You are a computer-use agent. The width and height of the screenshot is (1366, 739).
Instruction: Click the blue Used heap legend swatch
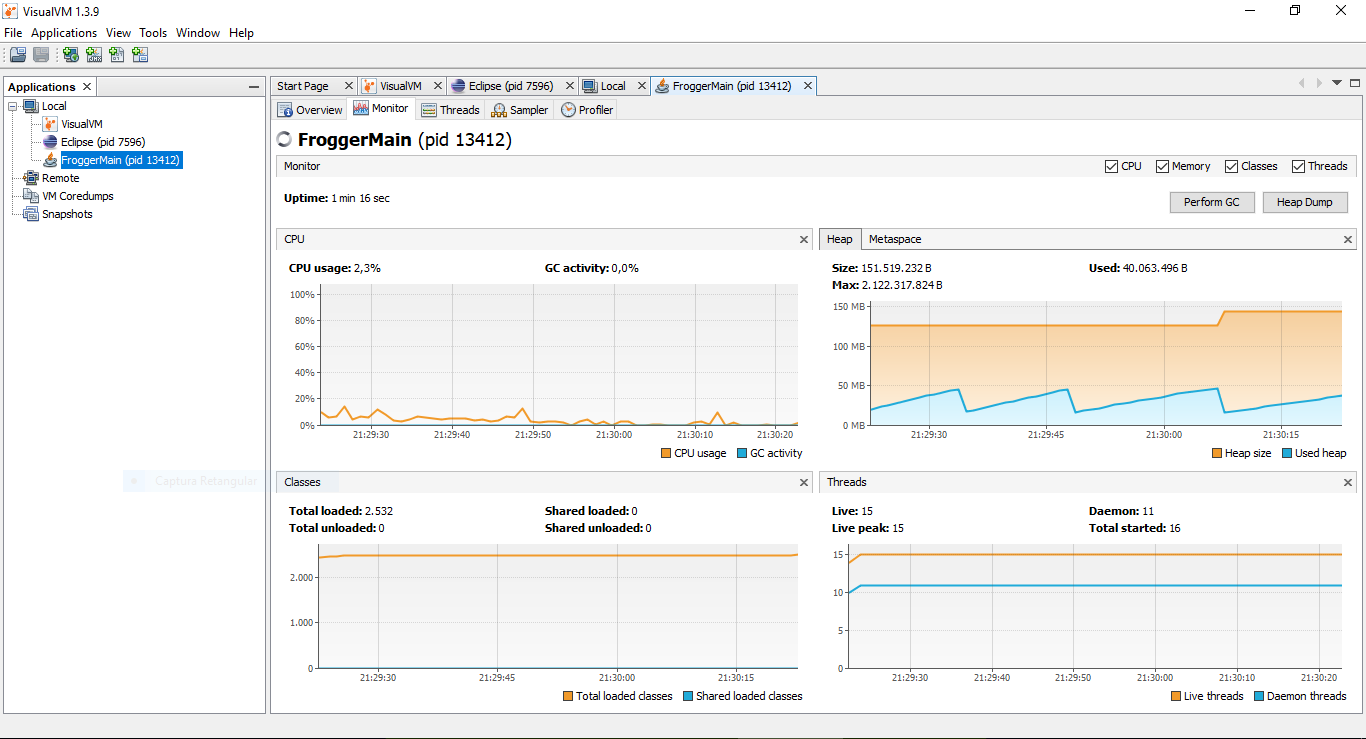click(x=1287, y=454)
